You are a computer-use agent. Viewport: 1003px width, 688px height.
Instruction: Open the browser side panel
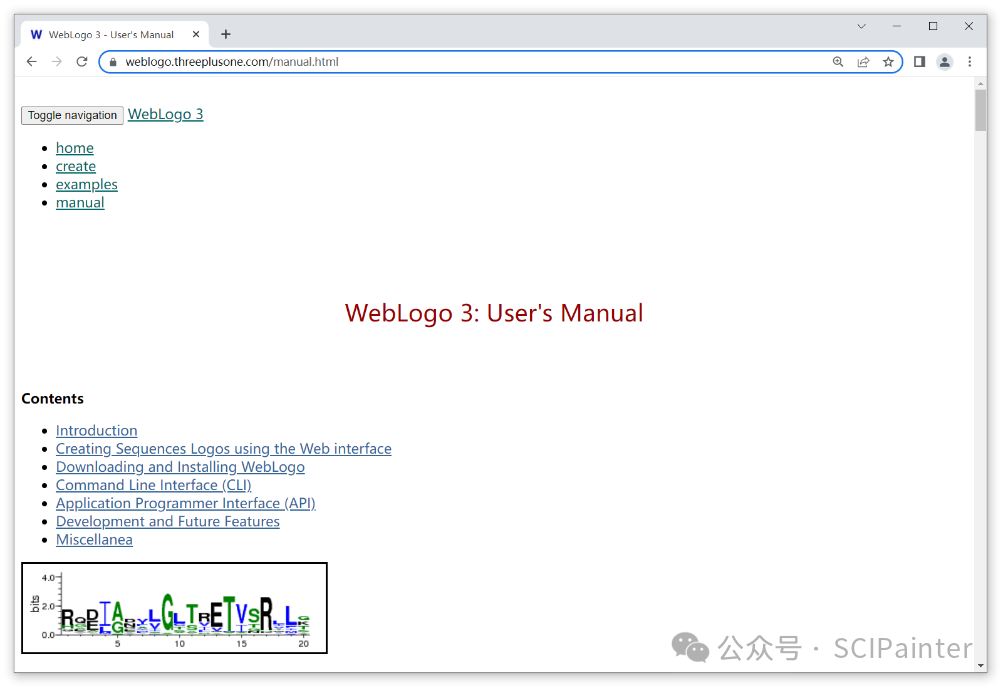pyautogui.click(x=919, y=62)
